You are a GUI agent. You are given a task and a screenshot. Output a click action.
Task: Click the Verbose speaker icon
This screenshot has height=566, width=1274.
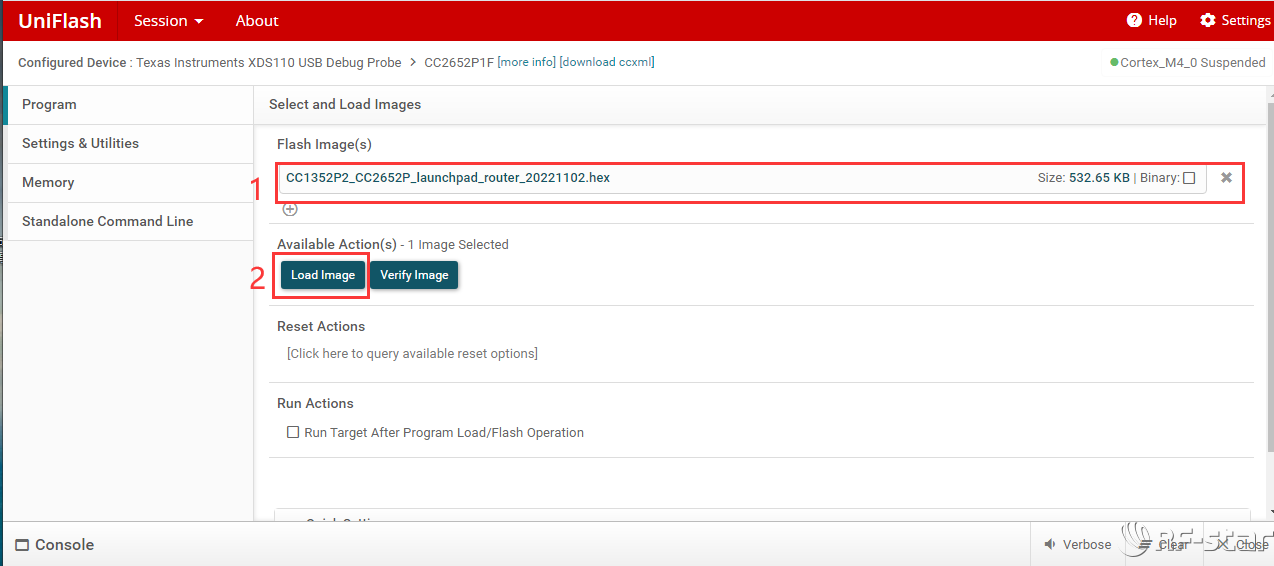coord(1050,545)
